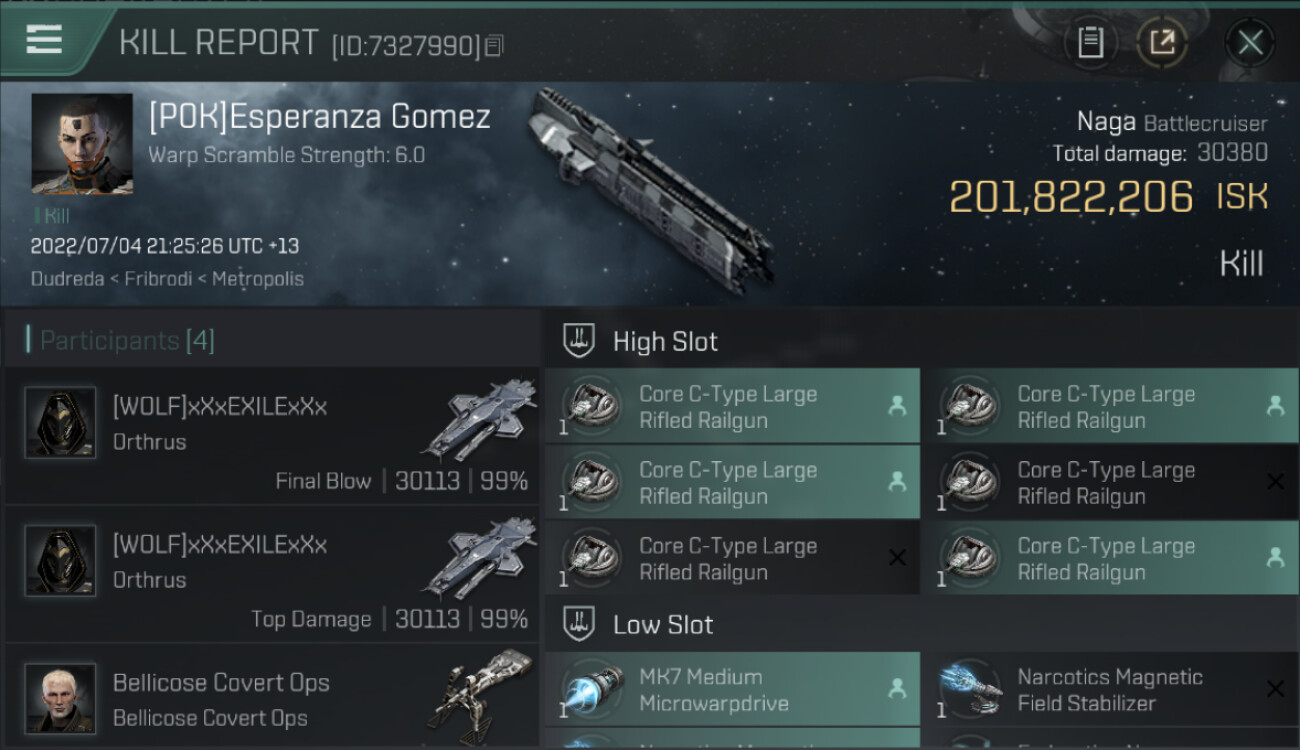
Task: Select the MK7 Medium Microwarpdrive module
Action: pos(732,690)
